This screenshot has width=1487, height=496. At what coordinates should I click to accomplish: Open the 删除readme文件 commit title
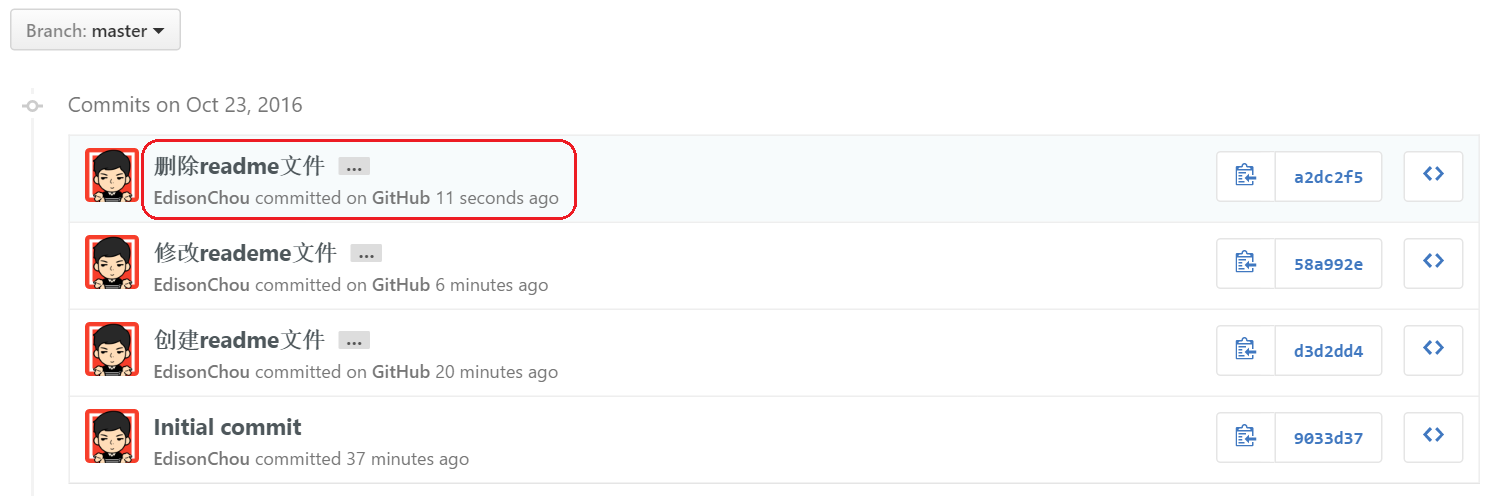(x=239, y=166)
